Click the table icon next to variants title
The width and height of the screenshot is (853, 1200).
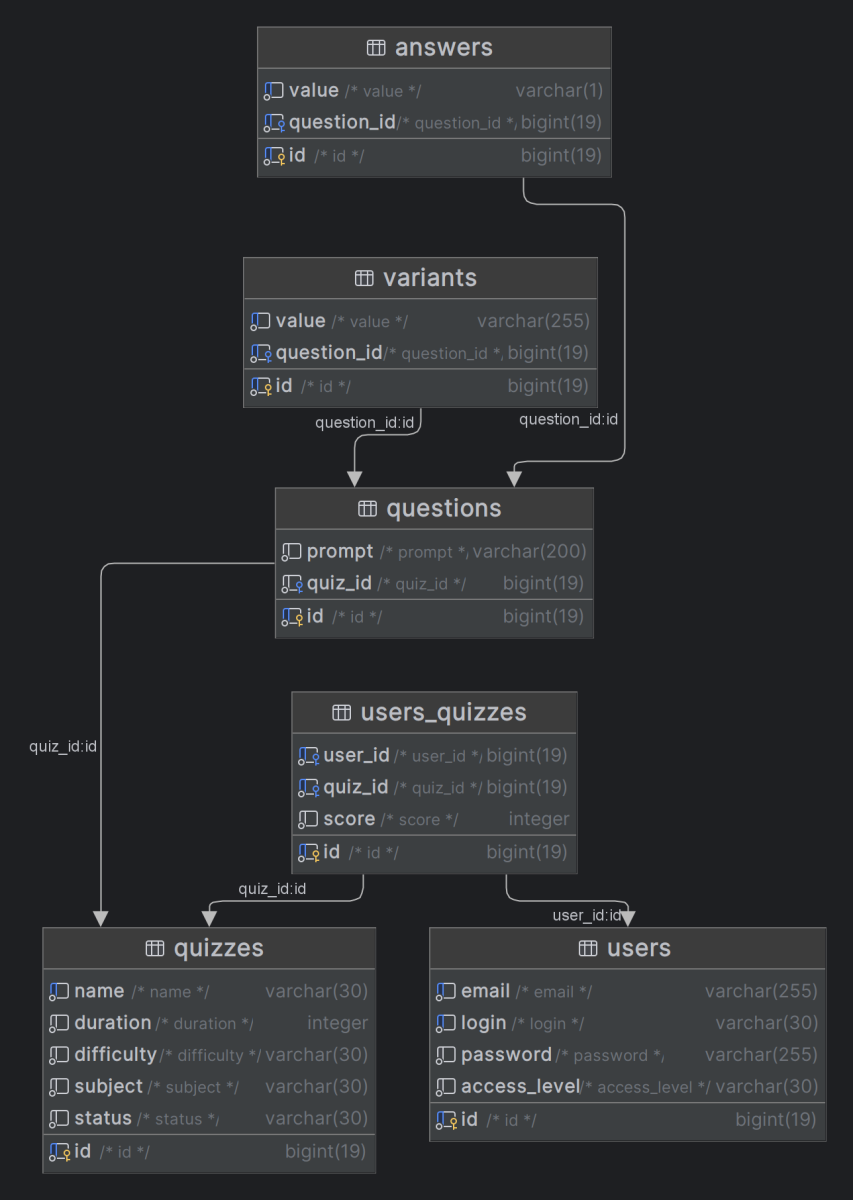point(364,278)
